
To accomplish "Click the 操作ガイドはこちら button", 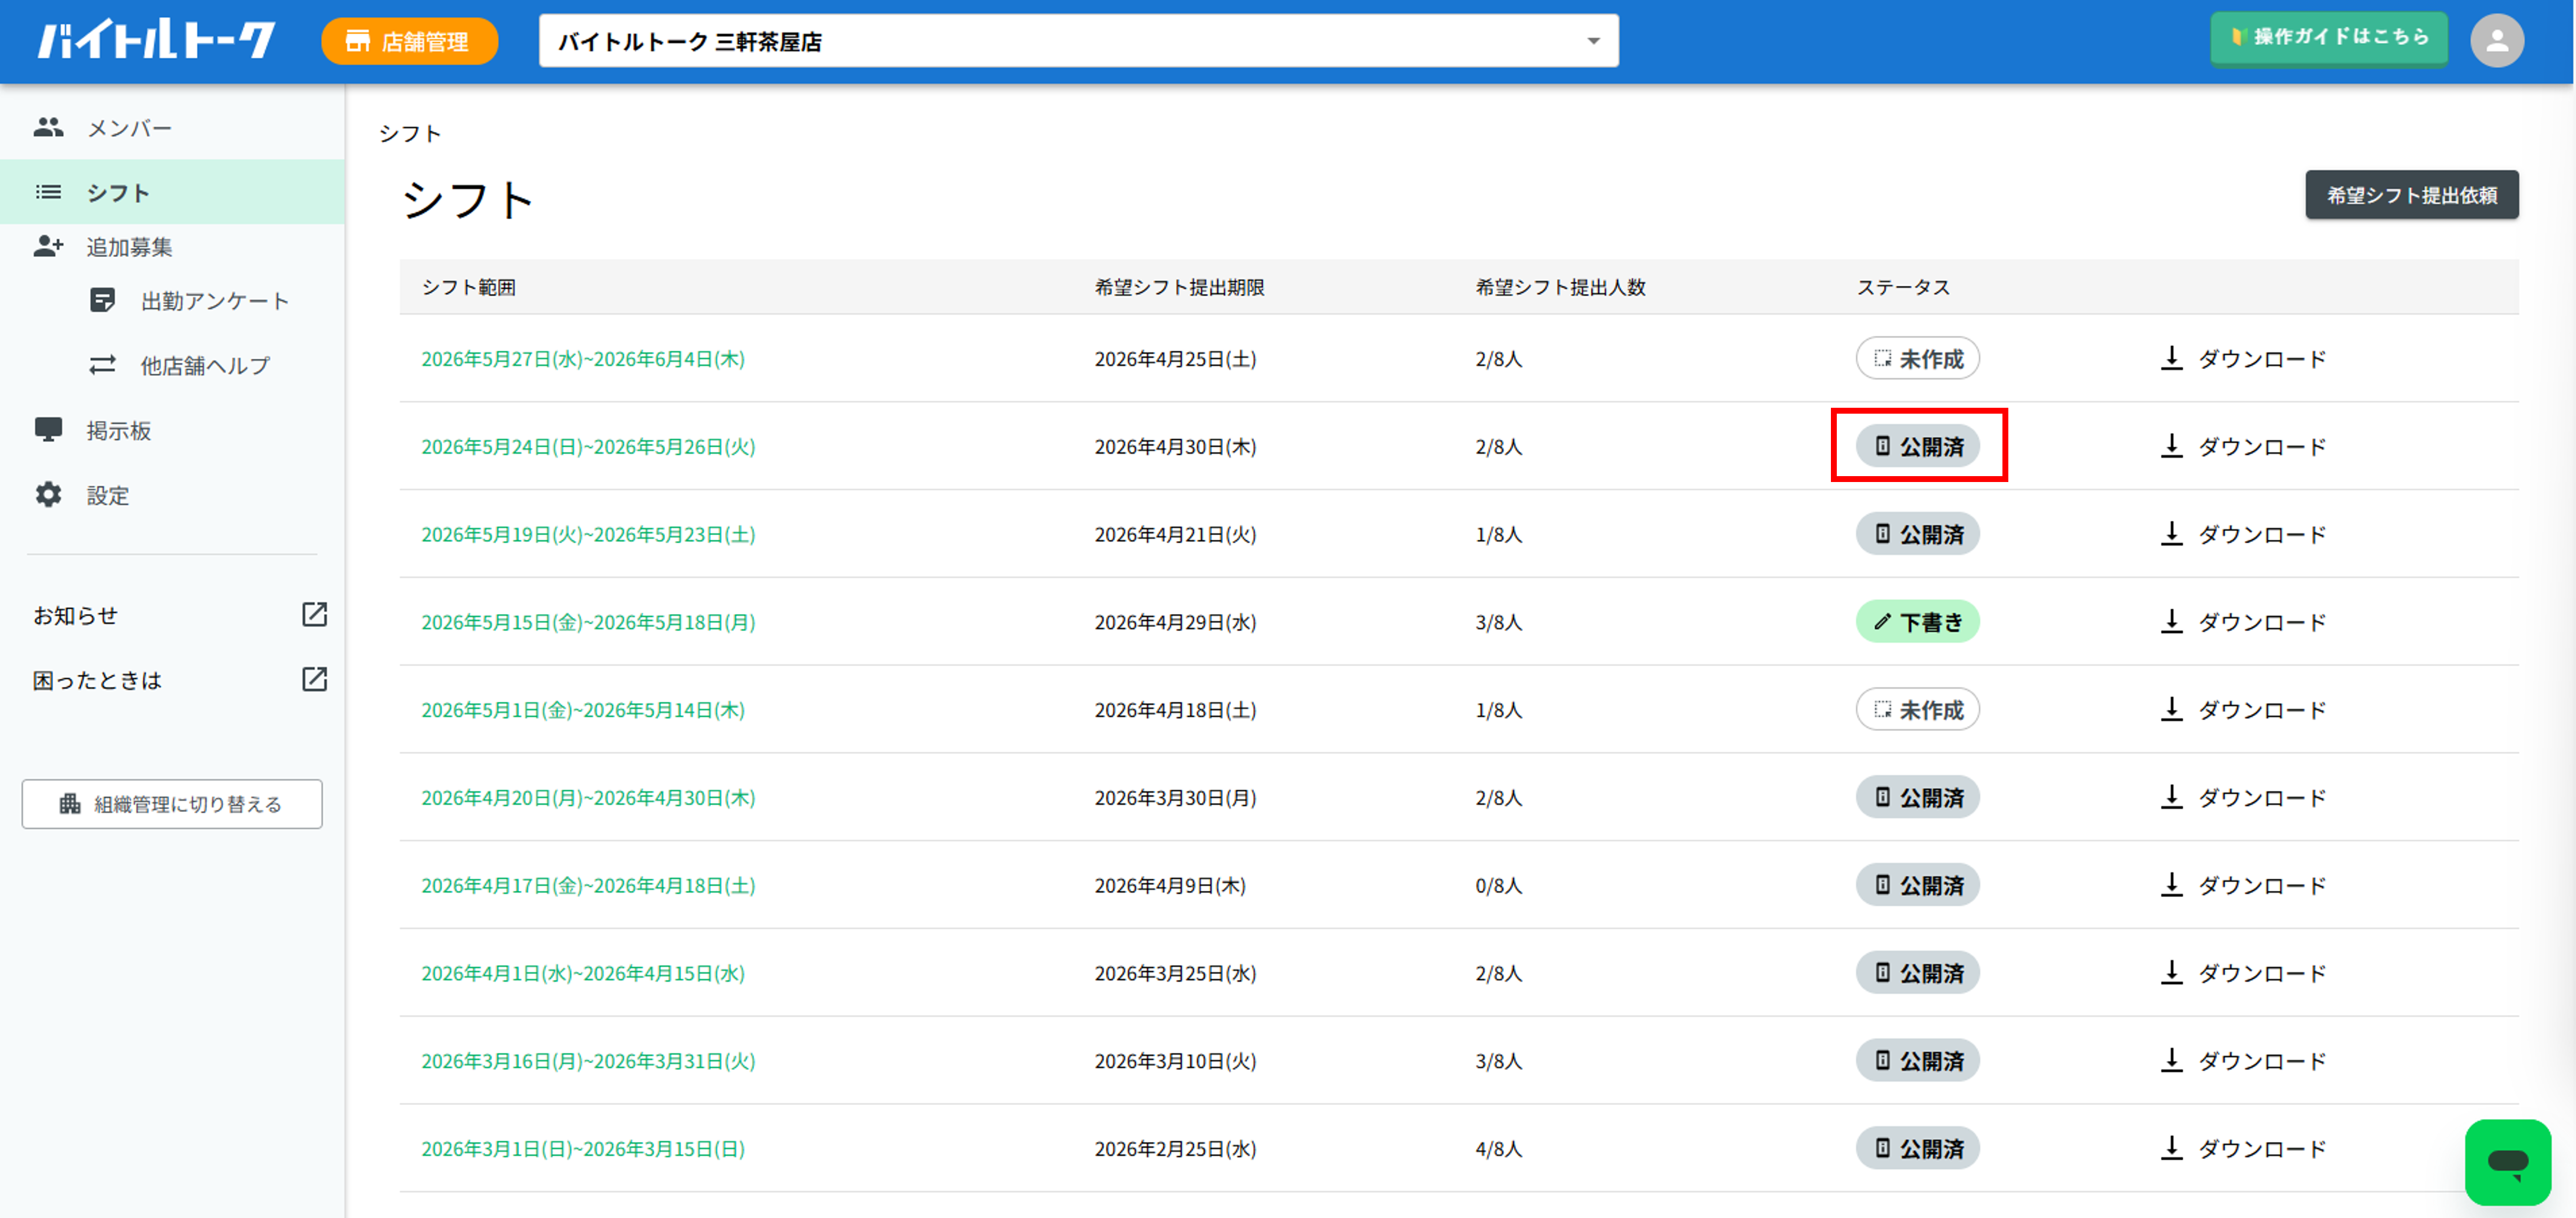I will pos(2329,37).
